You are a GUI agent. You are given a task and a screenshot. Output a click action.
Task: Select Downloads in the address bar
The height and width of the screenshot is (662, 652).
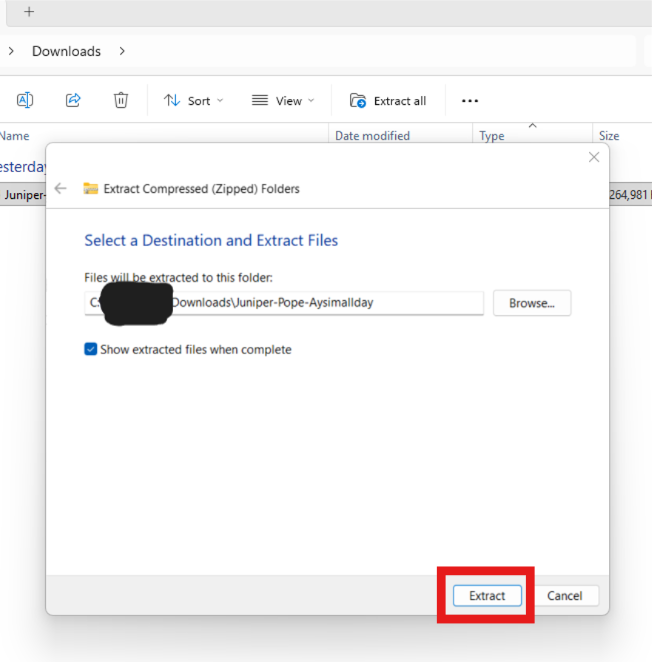pos(66,51)
